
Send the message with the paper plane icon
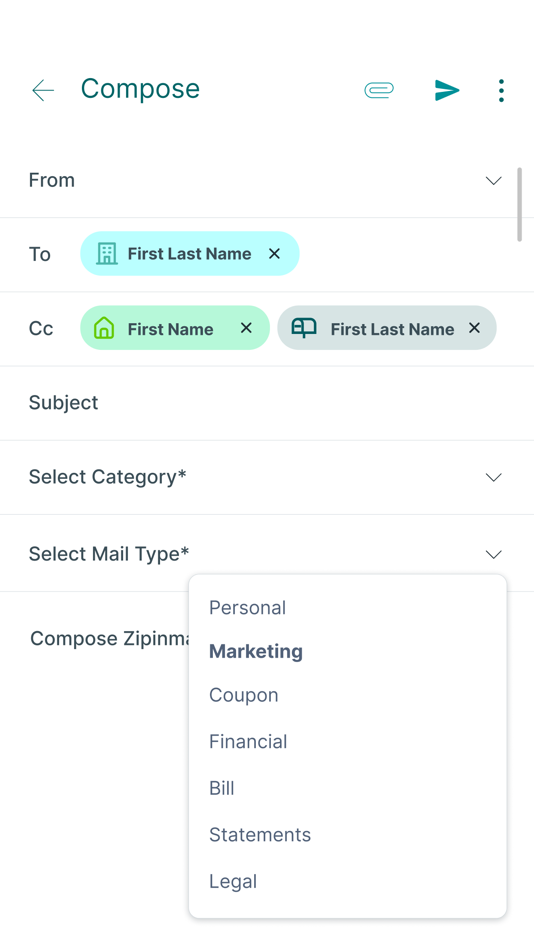click(447, 90)
